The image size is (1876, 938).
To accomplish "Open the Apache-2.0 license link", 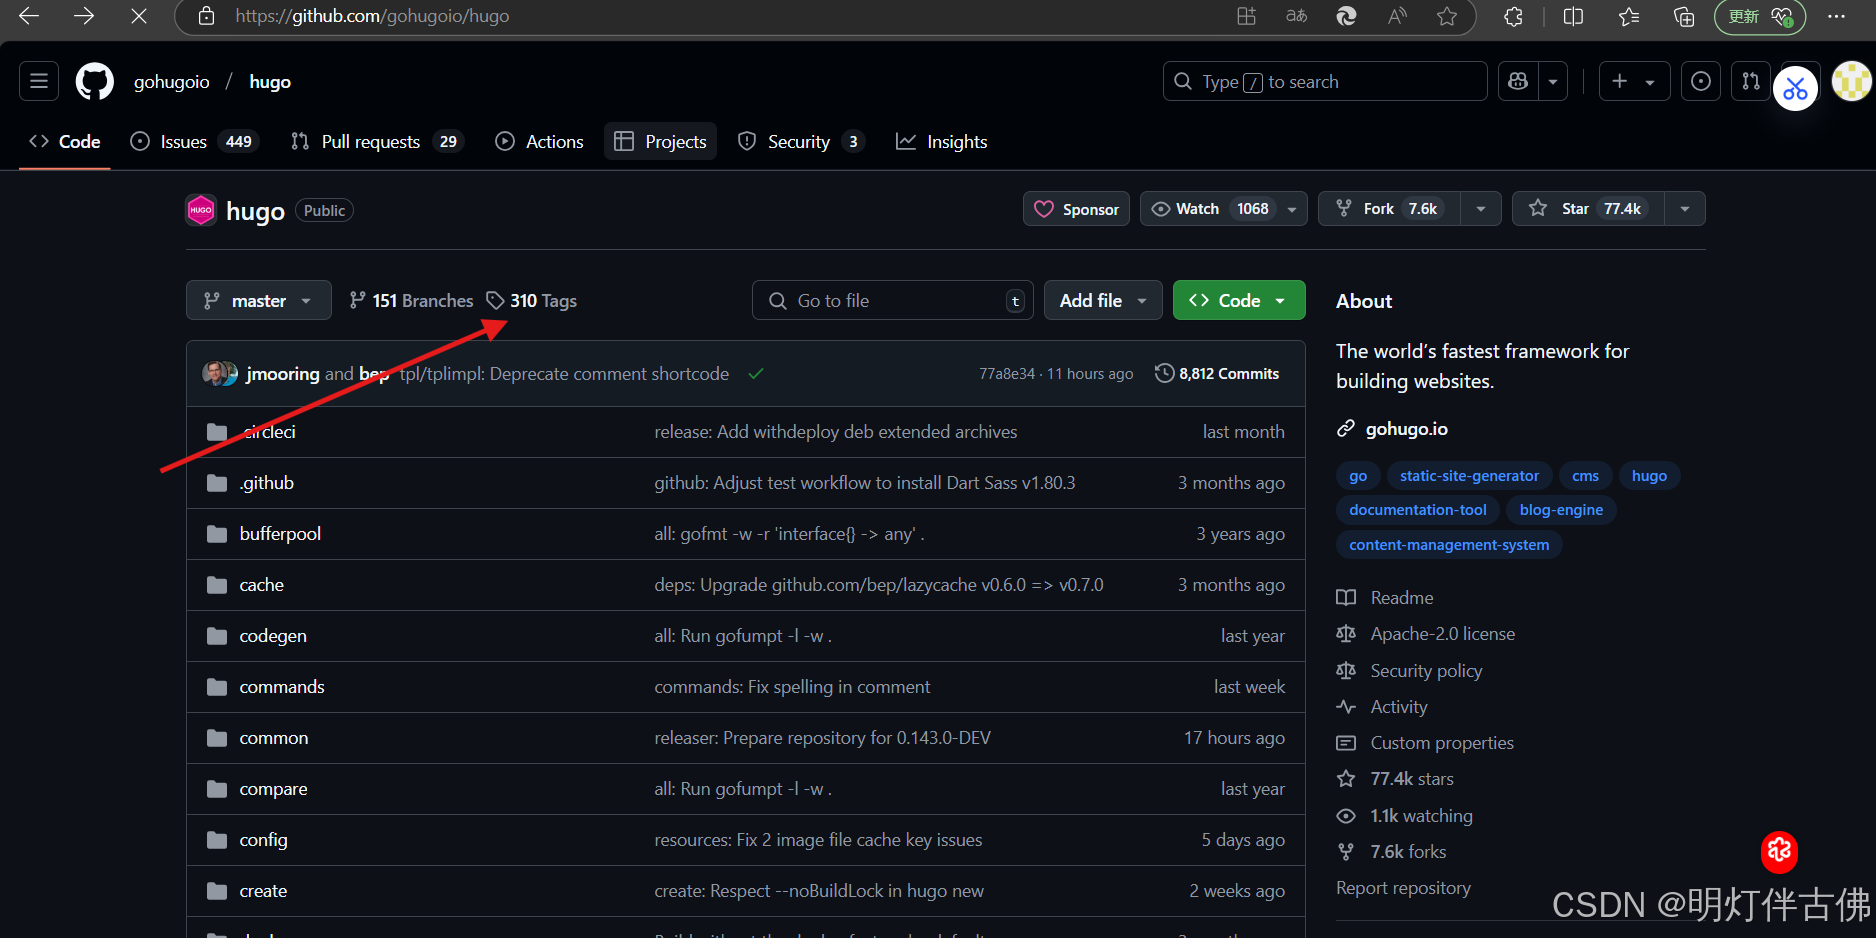I will point(1427,633).
